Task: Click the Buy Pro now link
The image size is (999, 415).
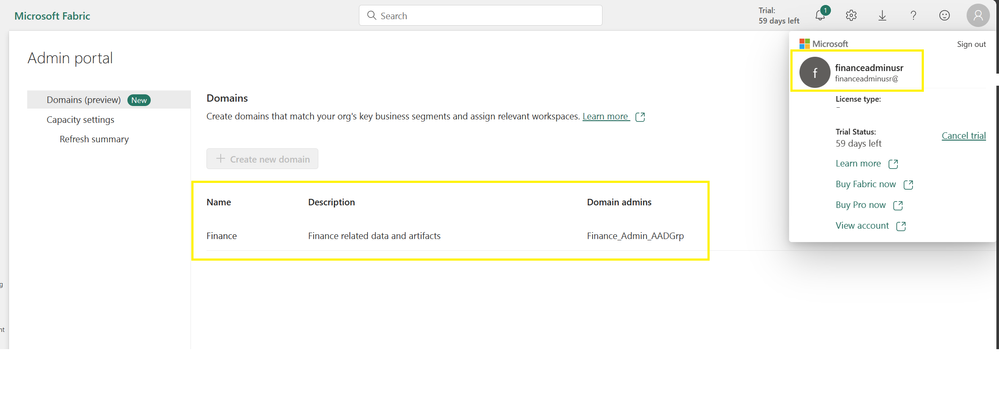Action: click(x=861, y=205)
